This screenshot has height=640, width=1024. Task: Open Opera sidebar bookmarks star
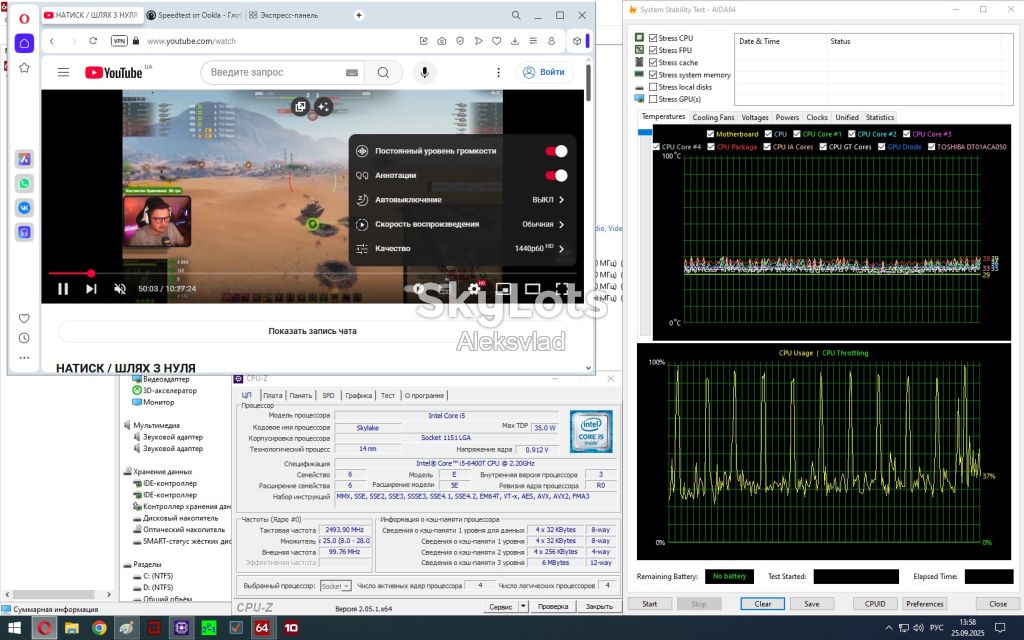tap(24, 67)
